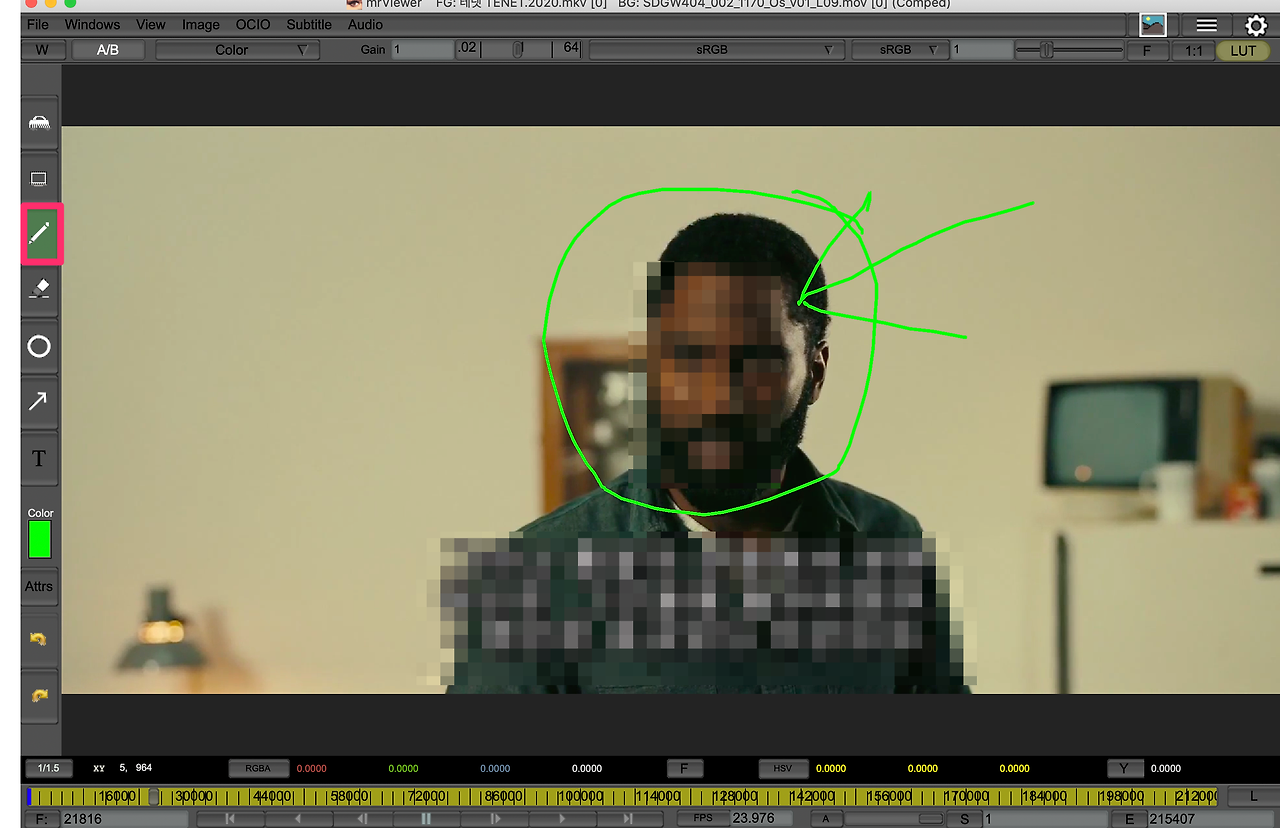Open the settings gear icon

[1256, 26]
